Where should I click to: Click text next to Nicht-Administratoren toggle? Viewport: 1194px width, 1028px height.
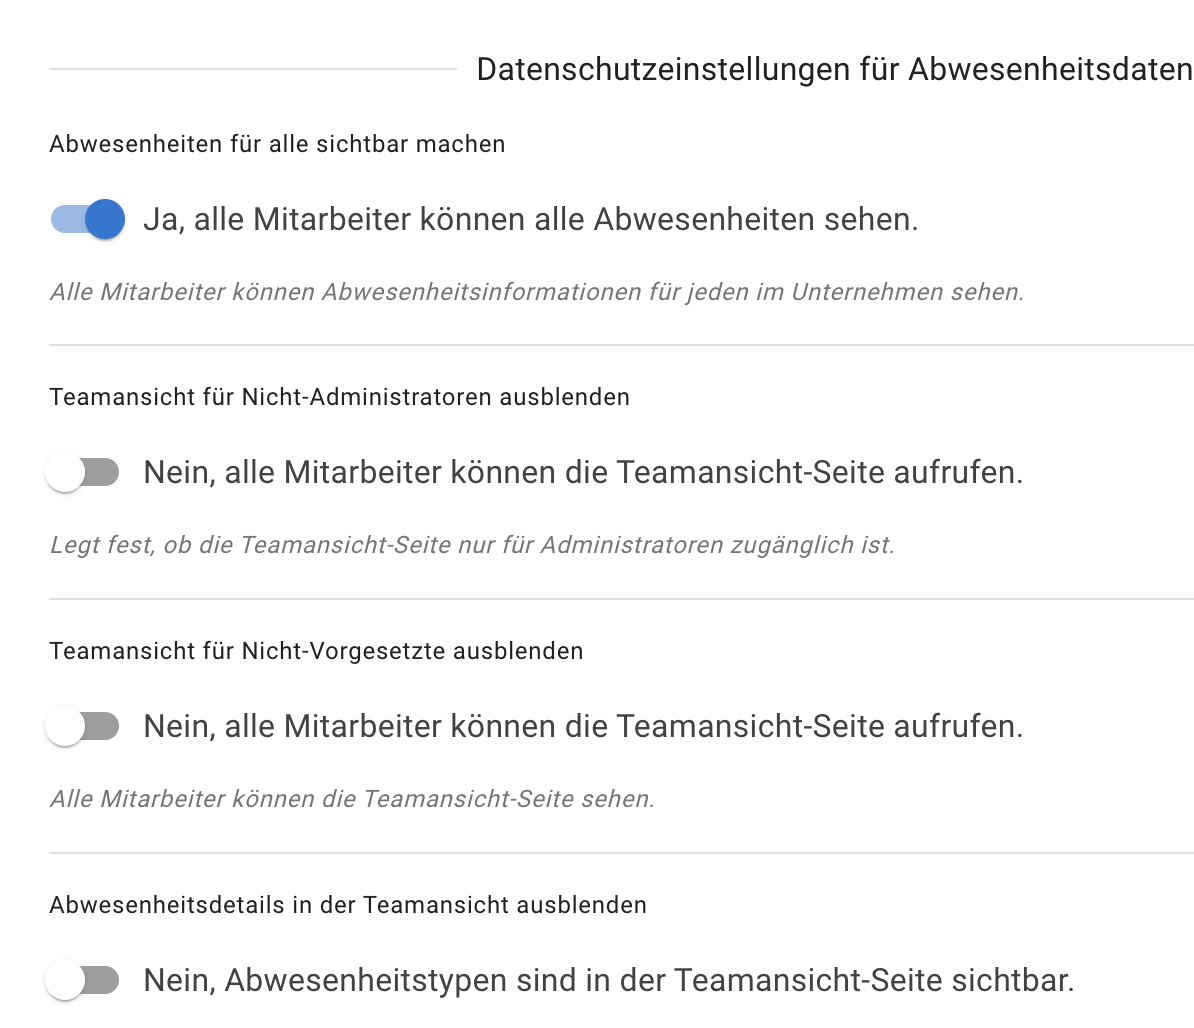tap(584, 471)
